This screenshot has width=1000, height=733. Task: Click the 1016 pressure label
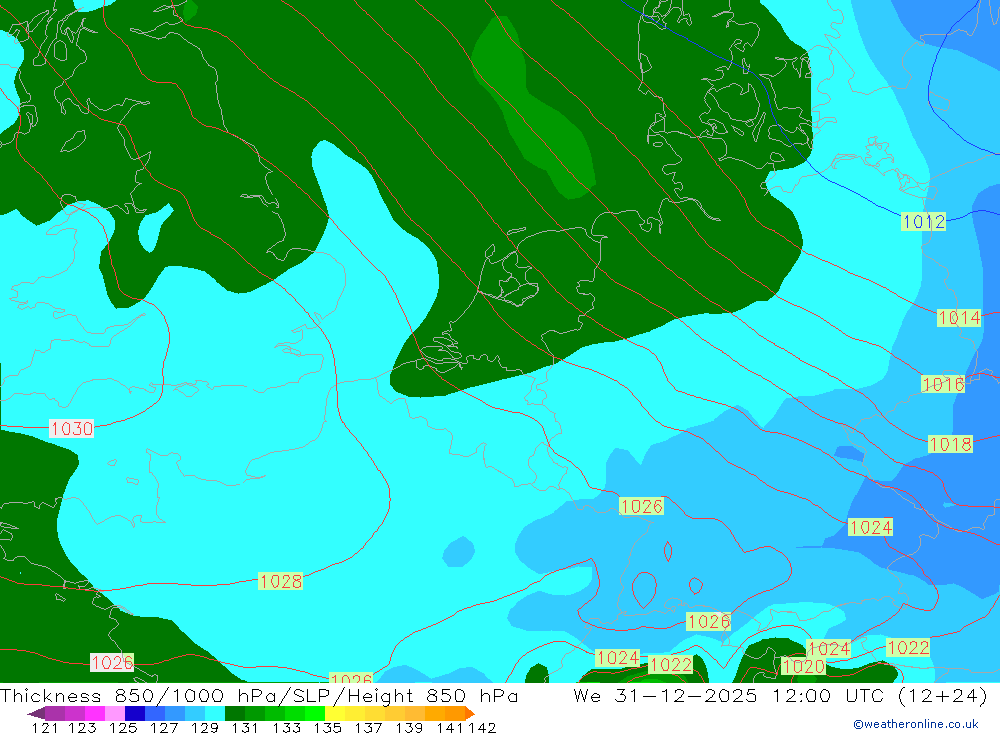tap(943, 384)
